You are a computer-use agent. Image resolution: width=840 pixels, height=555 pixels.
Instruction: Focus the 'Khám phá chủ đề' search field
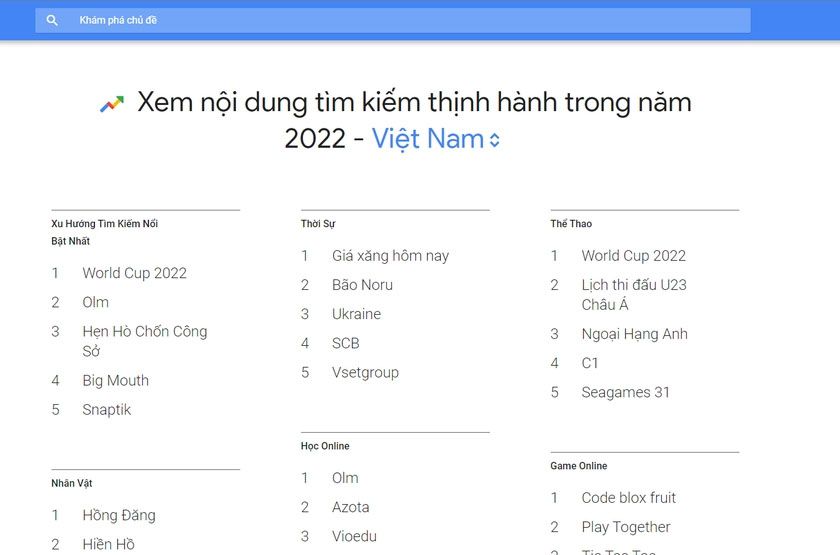coord(393,20)
